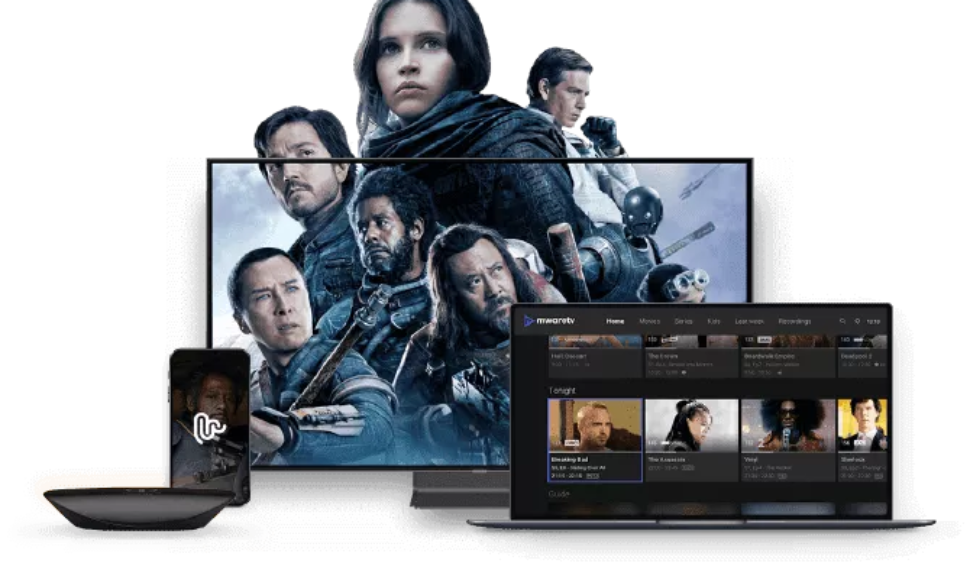Select the Sherlock thumbnail under Tonight

[x=862, y=426]
